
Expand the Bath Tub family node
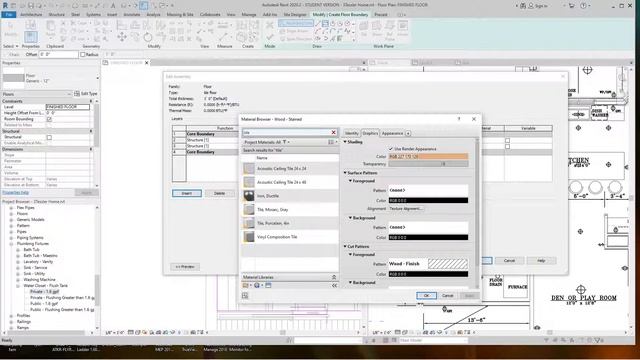(x=18, y=250)
